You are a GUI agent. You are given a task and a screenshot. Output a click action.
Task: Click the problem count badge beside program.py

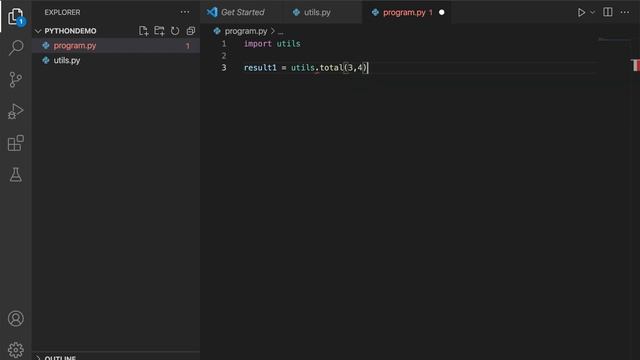coord(188,46)
